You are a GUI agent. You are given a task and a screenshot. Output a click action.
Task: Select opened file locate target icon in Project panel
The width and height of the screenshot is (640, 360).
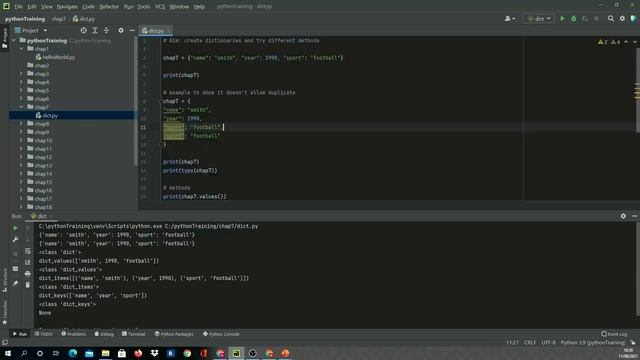point(83,31)
